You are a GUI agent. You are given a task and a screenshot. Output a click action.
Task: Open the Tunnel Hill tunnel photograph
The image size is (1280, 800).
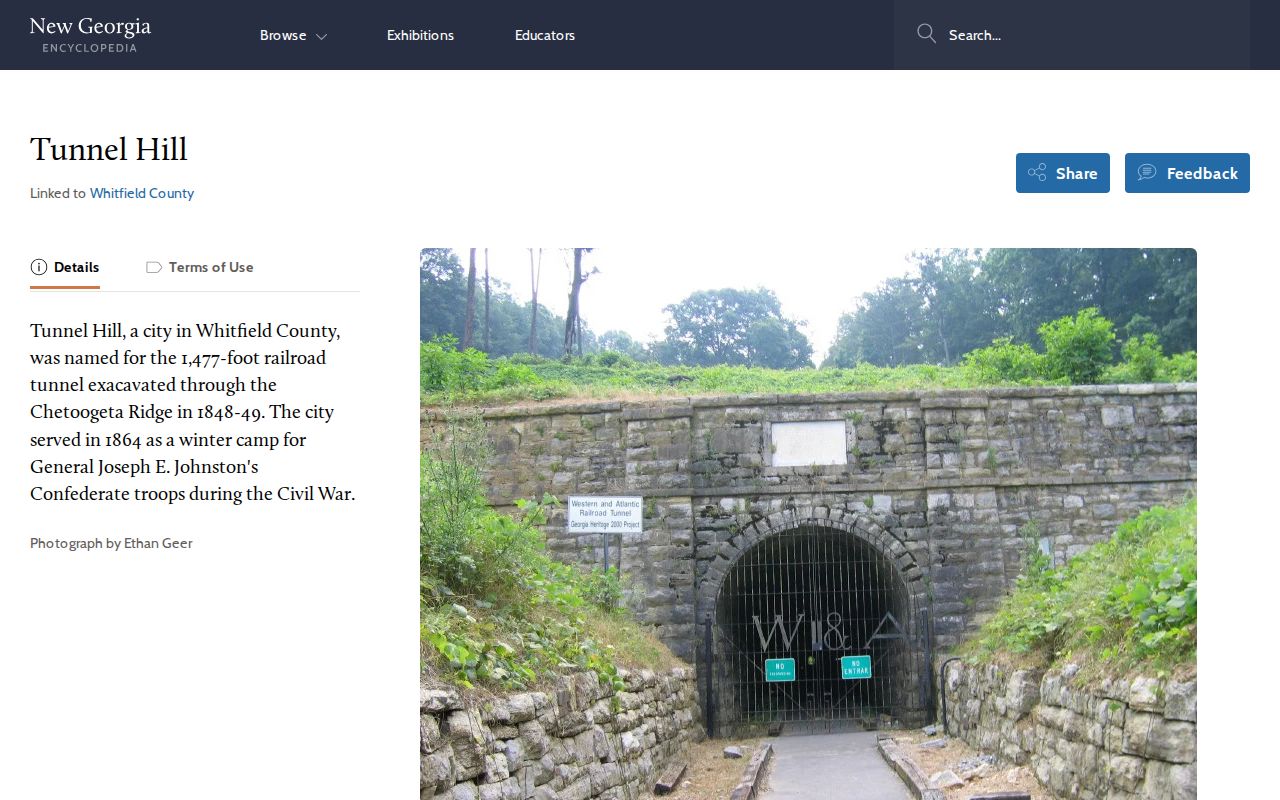click(x=808, y=524)
